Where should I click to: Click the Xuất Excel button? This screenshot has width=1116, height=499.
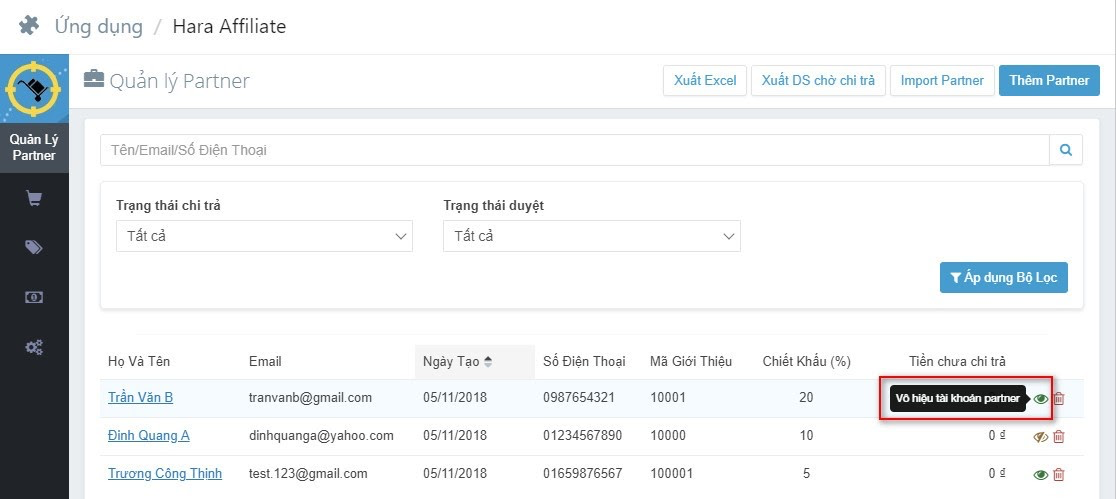pyautogui.click(x=704, y=81)
